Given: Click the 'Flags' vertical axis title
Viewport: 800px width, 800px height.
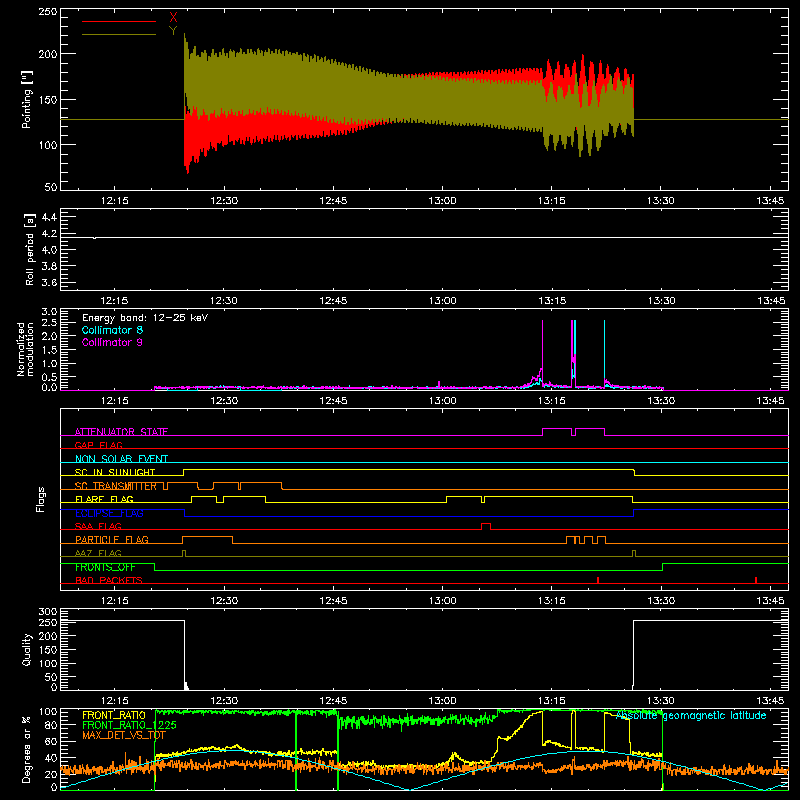Looking at the screenshot, I should point(41,499).
